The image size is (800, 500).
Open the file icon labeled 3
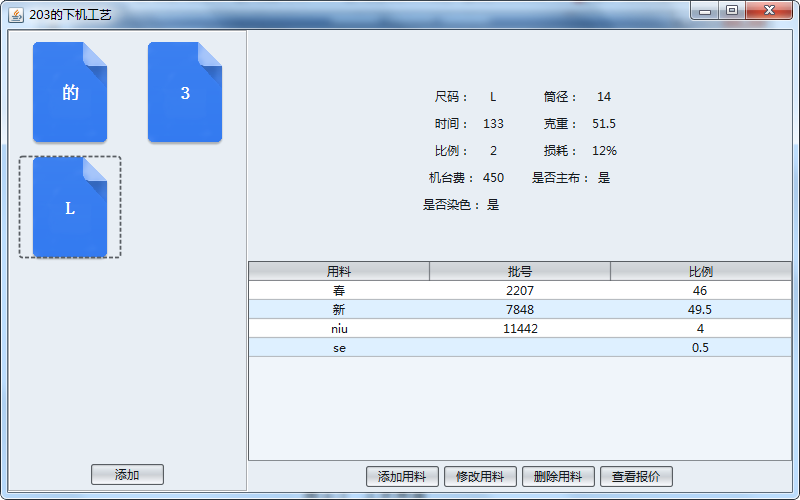[x=185, y=92]
